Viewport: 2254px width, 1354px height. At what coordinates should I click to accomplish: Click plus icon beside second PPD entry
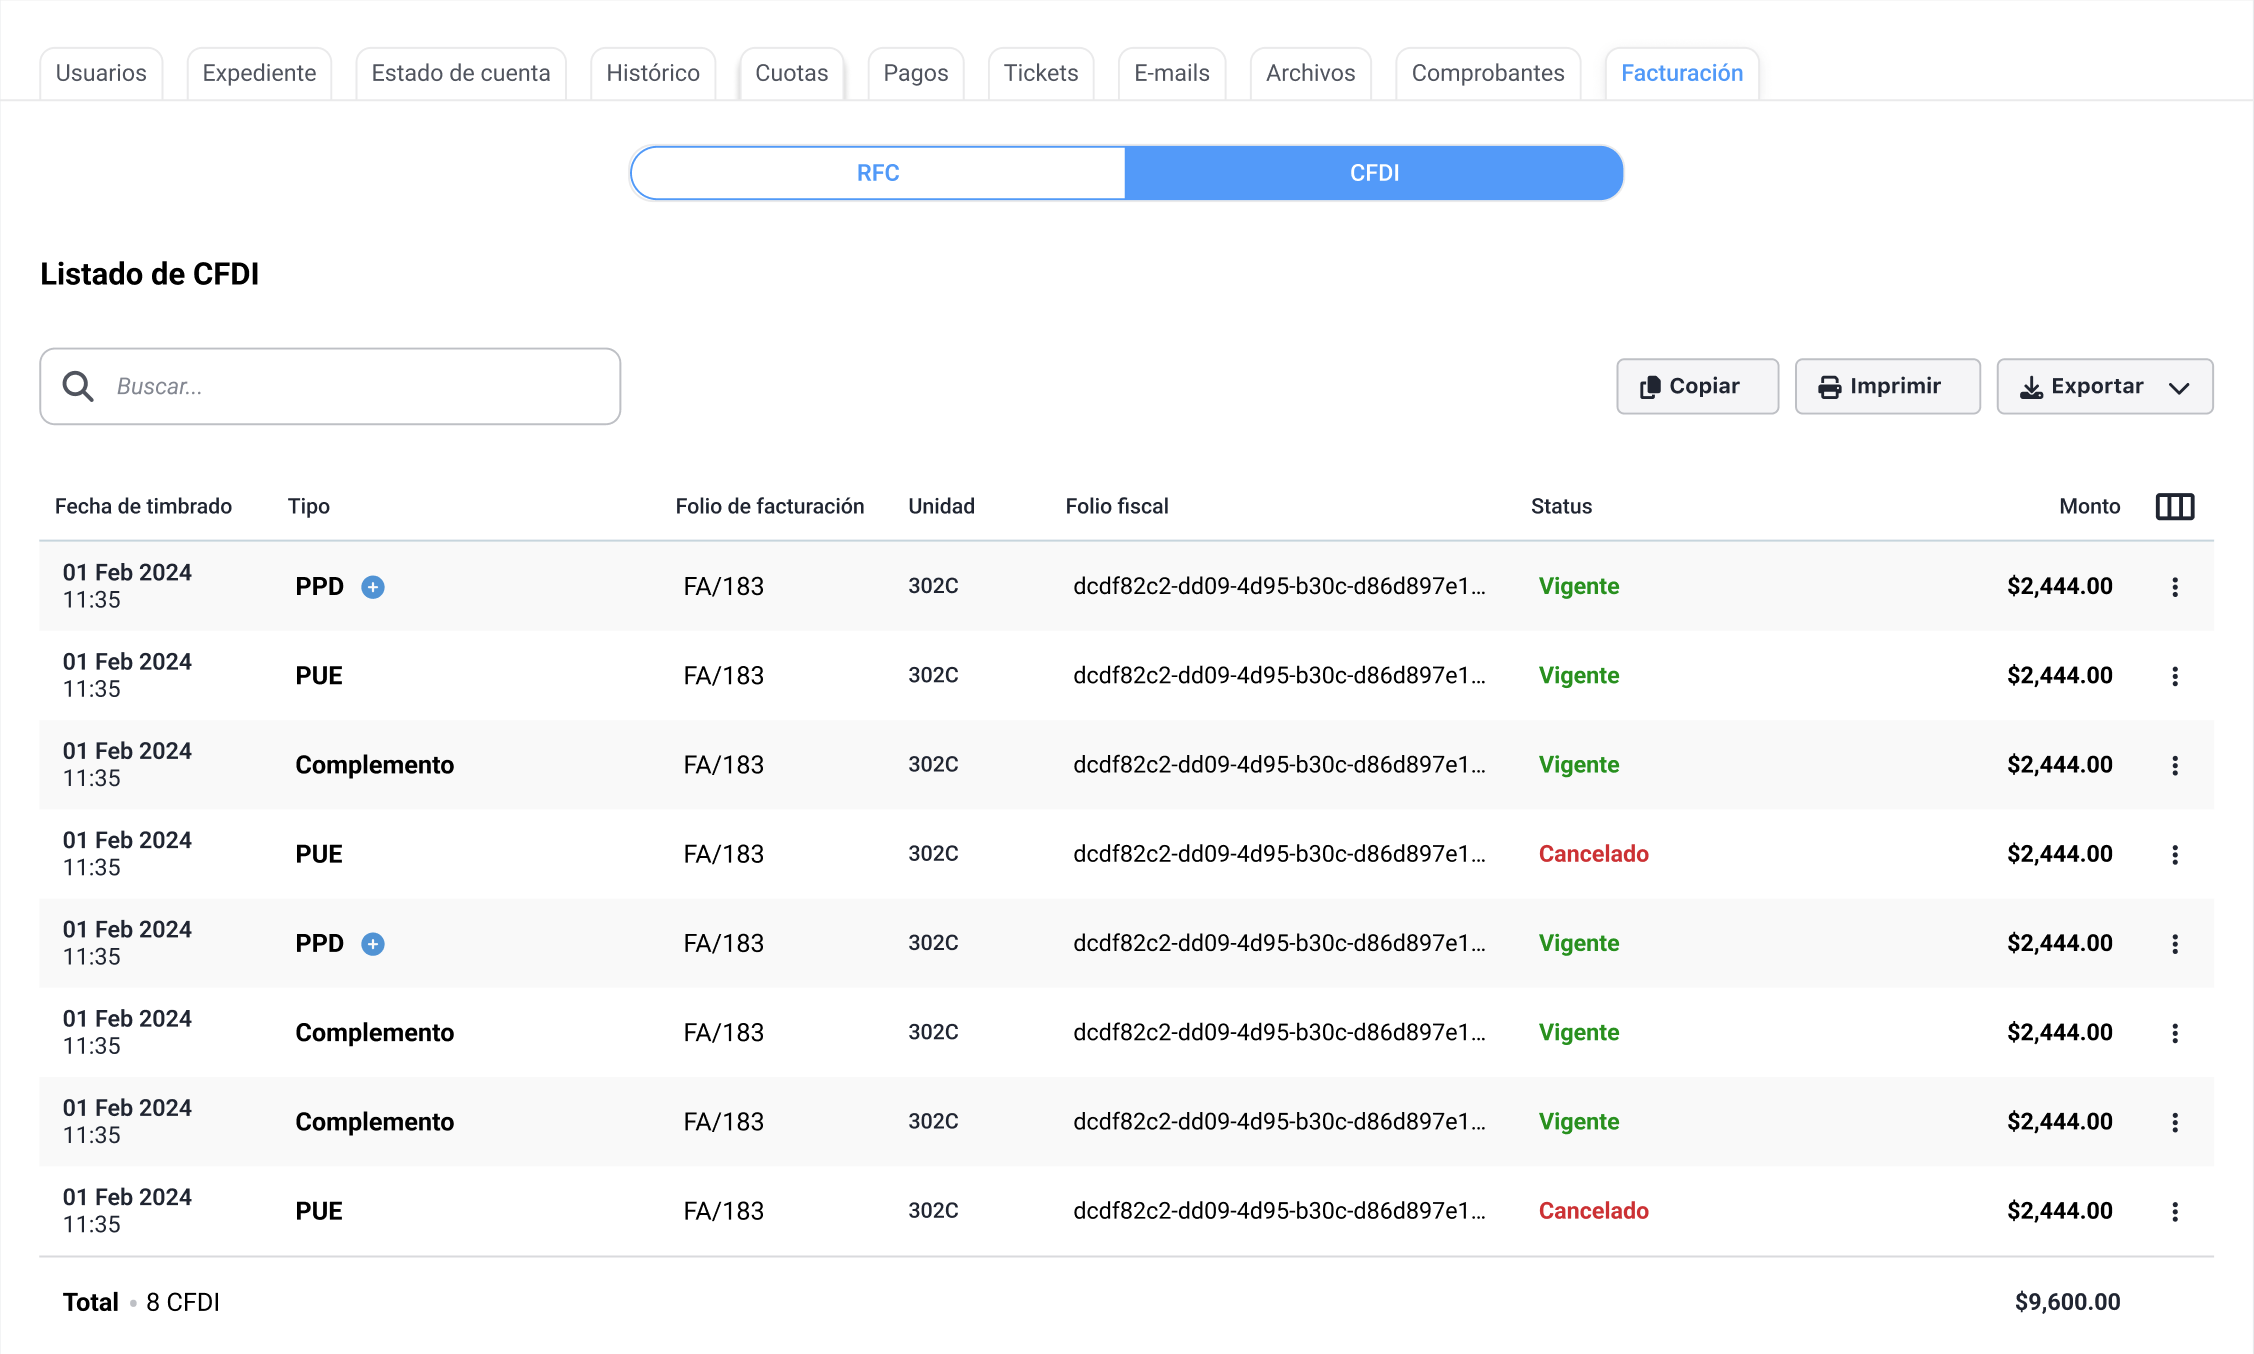[x=373, y=944]
